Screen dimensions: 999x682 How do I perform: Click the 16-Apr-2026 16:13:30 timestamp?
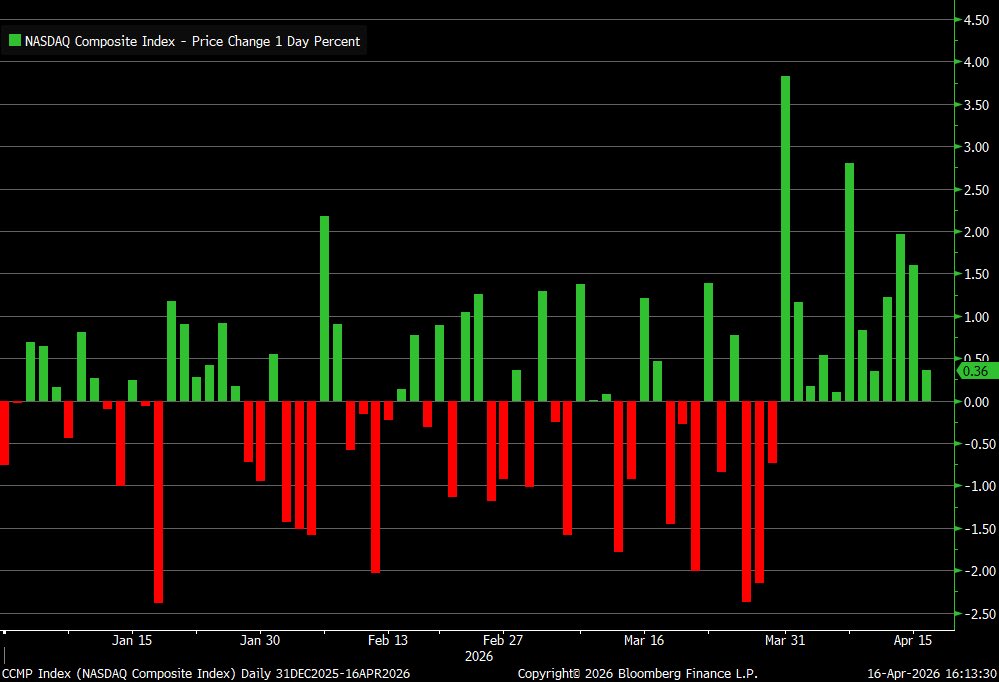931,673
